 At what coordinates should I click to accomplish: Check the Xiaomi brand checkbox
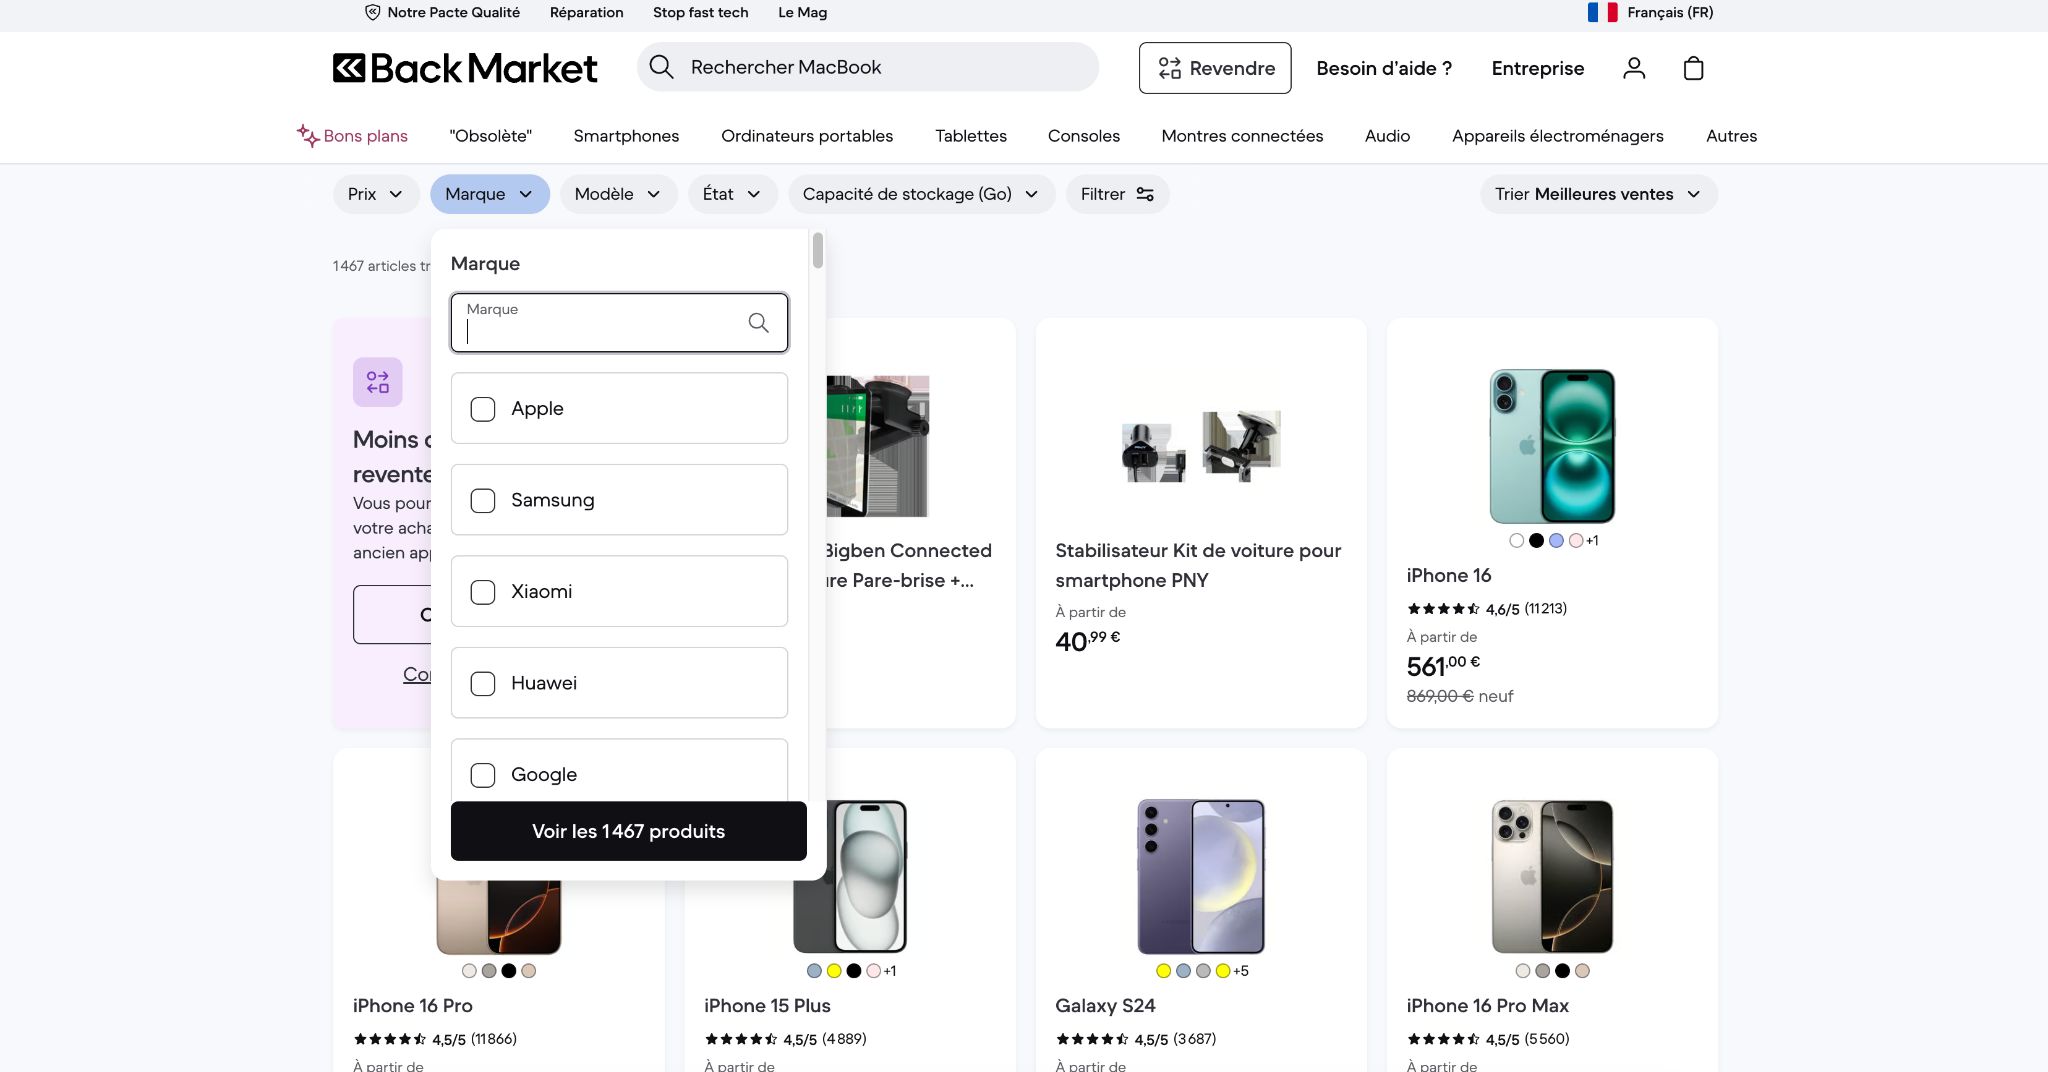[x=483, y=592]
